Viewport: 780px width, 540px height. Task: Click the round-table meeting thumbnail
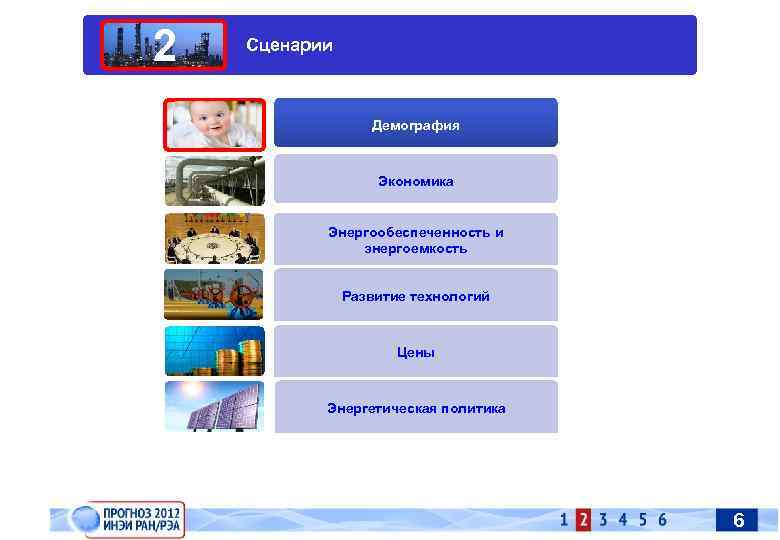tap(214, 238)
